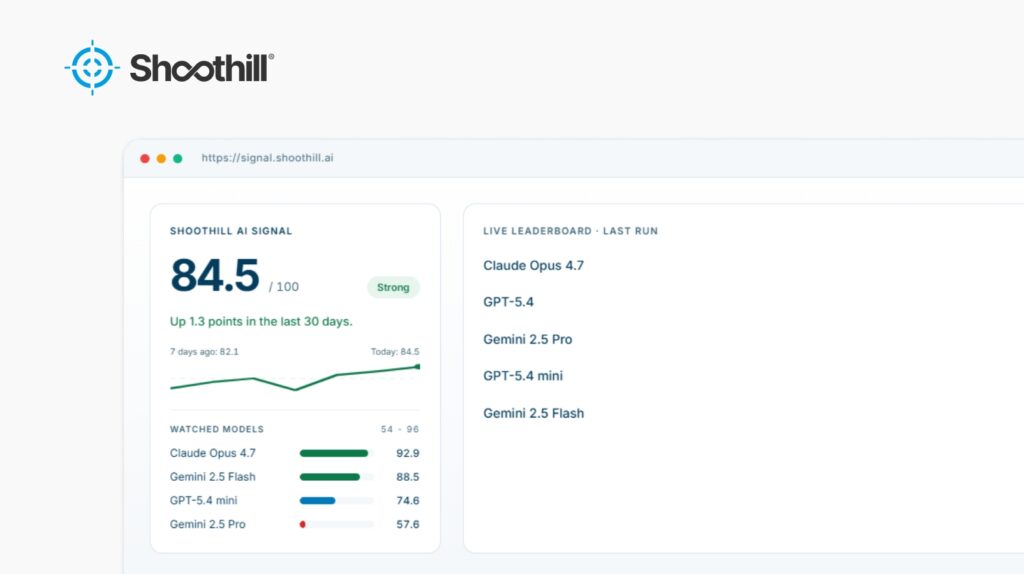
Task: Click the 'SHOOTHILL AI SIGNAL' card heading
Action: (x=231, y=231)
